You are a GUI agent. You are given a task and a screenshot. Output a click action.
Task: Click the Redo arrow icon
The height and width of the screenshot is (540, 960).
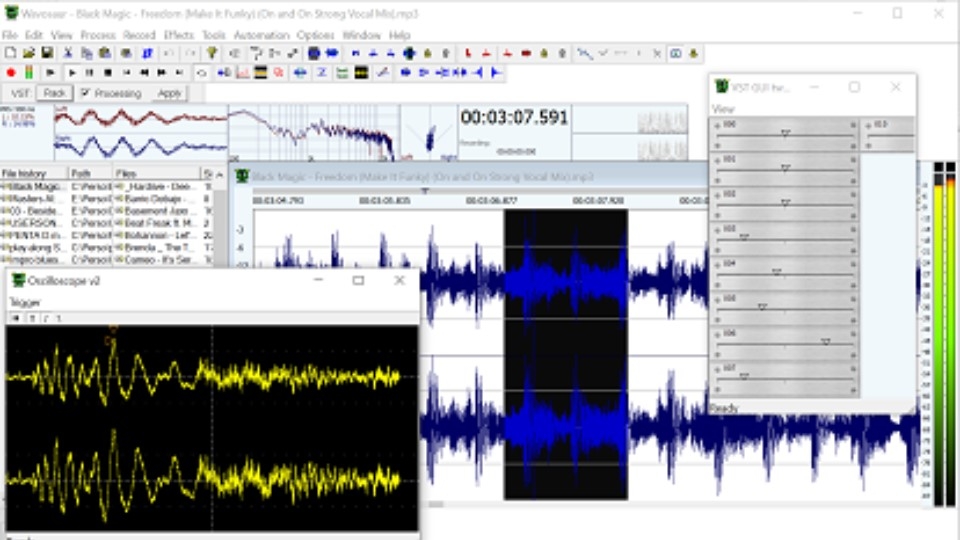coord(190,53)
